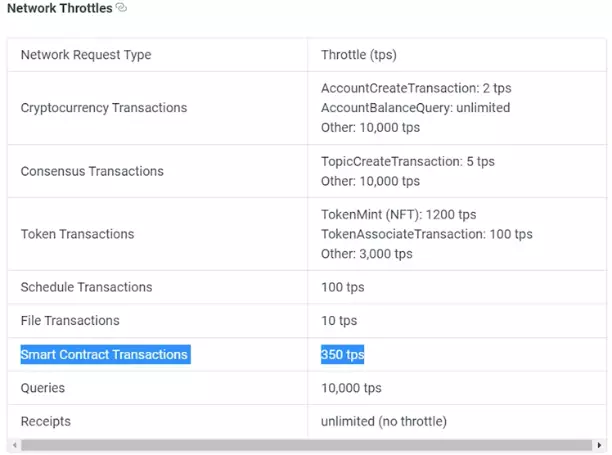The width and height of the screenshot is (612, 455).
Task: Click the highlighted 350 tps value
Action: 342,354
